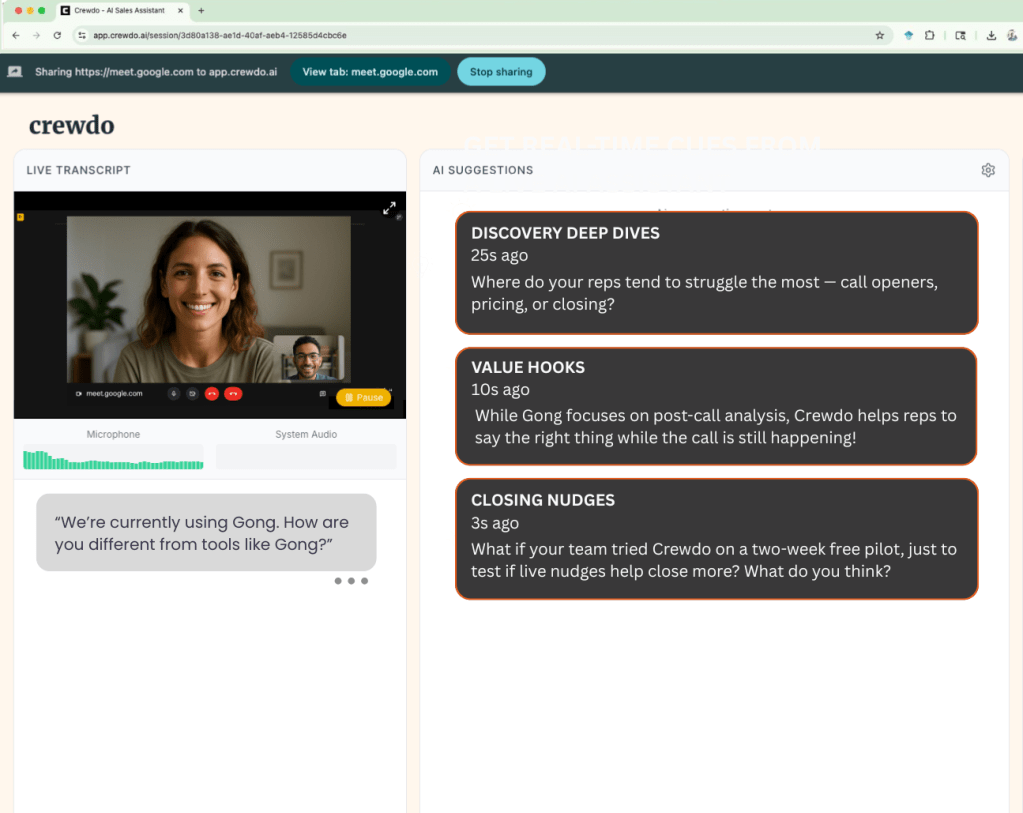Click the Stop sharing button
The height and width of the screenshot is (813, 1023).
click(x=500, y=71)
